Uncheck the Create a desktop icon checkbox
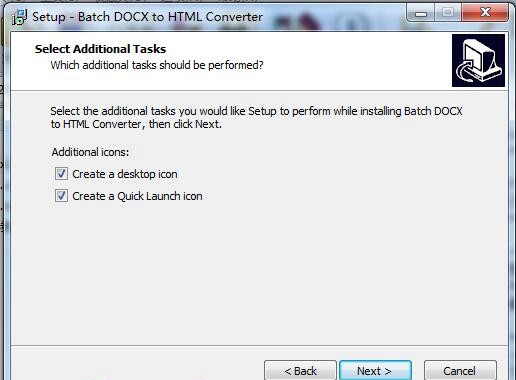 click(x=61, y=174)
